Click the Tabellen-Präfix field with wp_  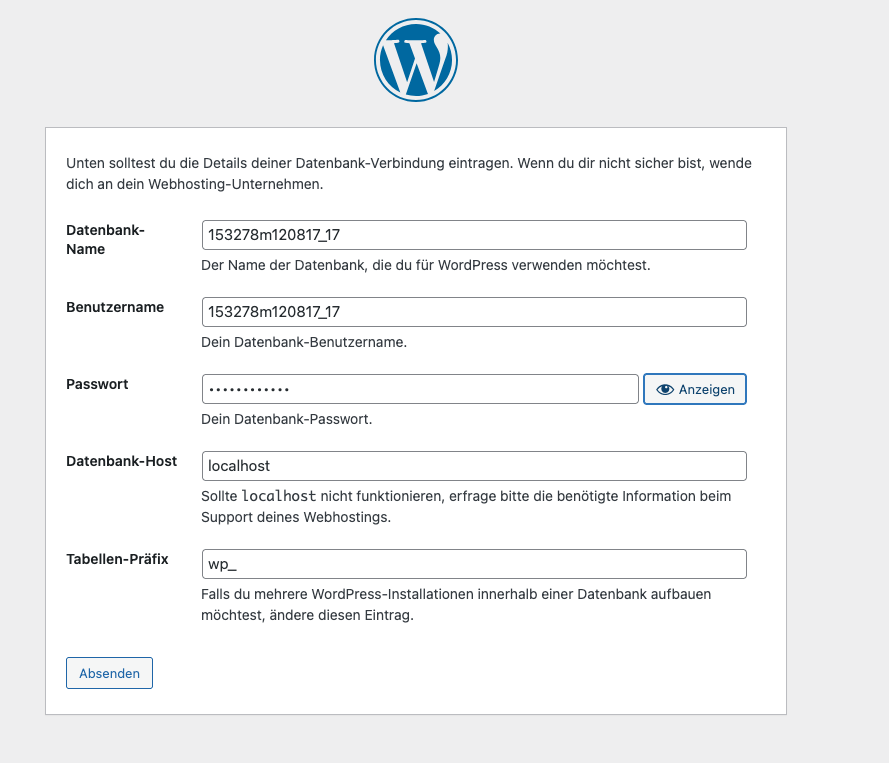coord(474,564)
